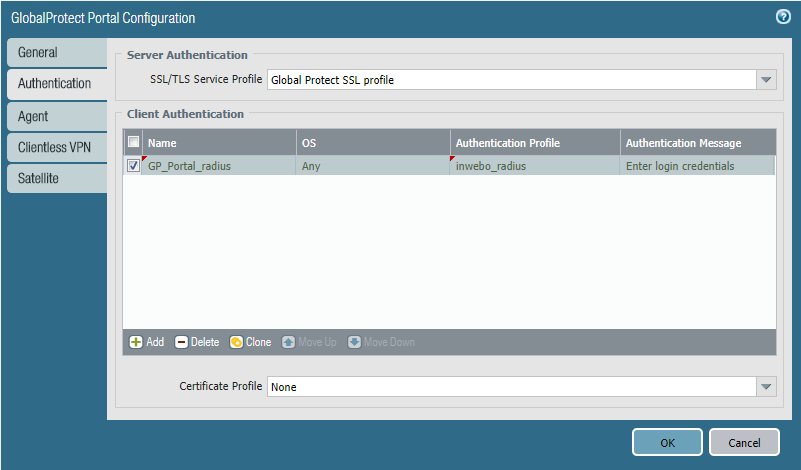Click the Delete minus icon
Image resolution: width=801 pixels, height=470 pixels.
[182, 342]
